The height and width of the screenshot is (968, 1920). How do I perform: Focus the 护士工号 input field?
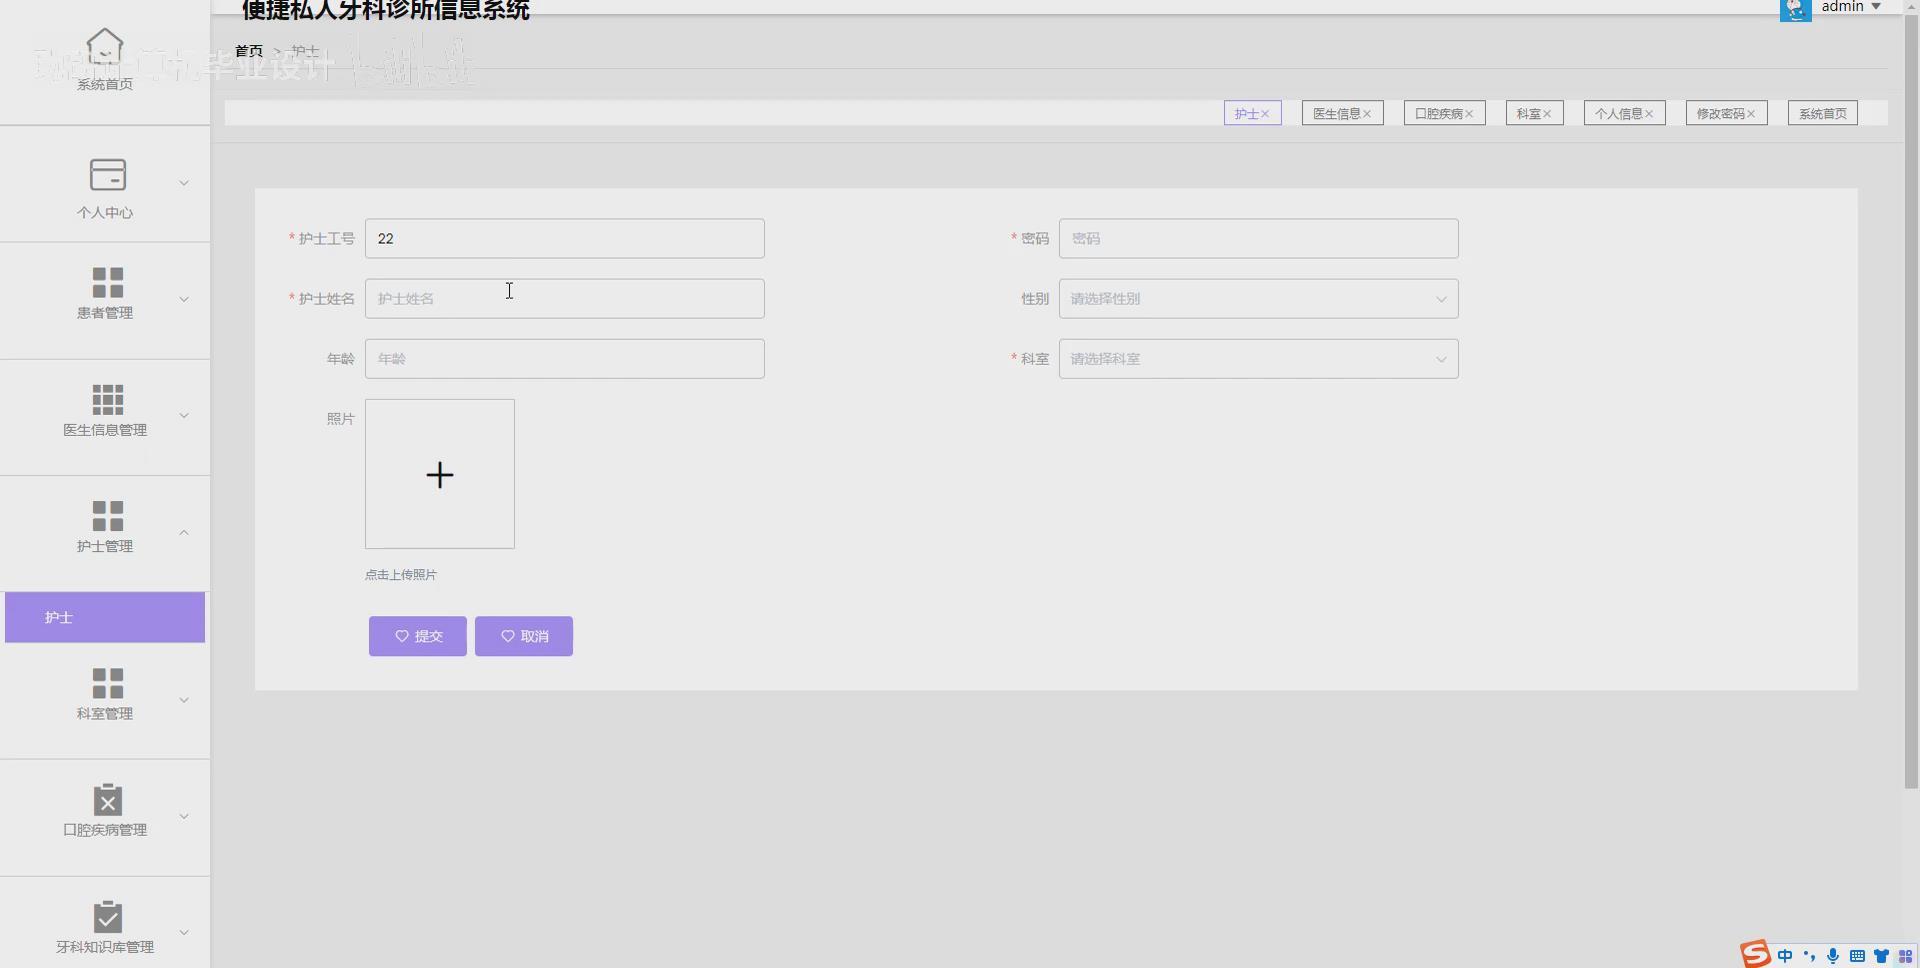(565, 239)
